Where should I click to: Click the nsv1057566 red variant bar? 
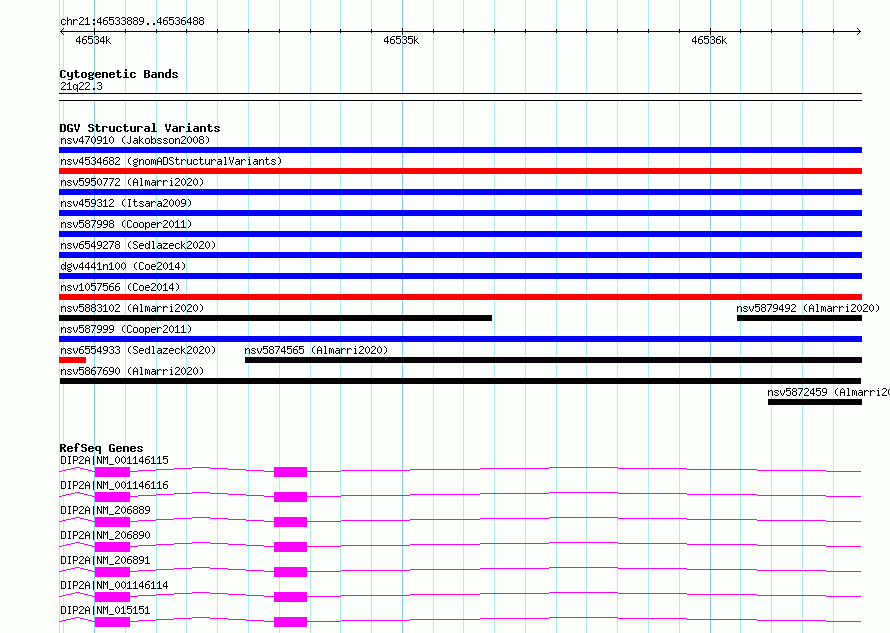[460, 297]
